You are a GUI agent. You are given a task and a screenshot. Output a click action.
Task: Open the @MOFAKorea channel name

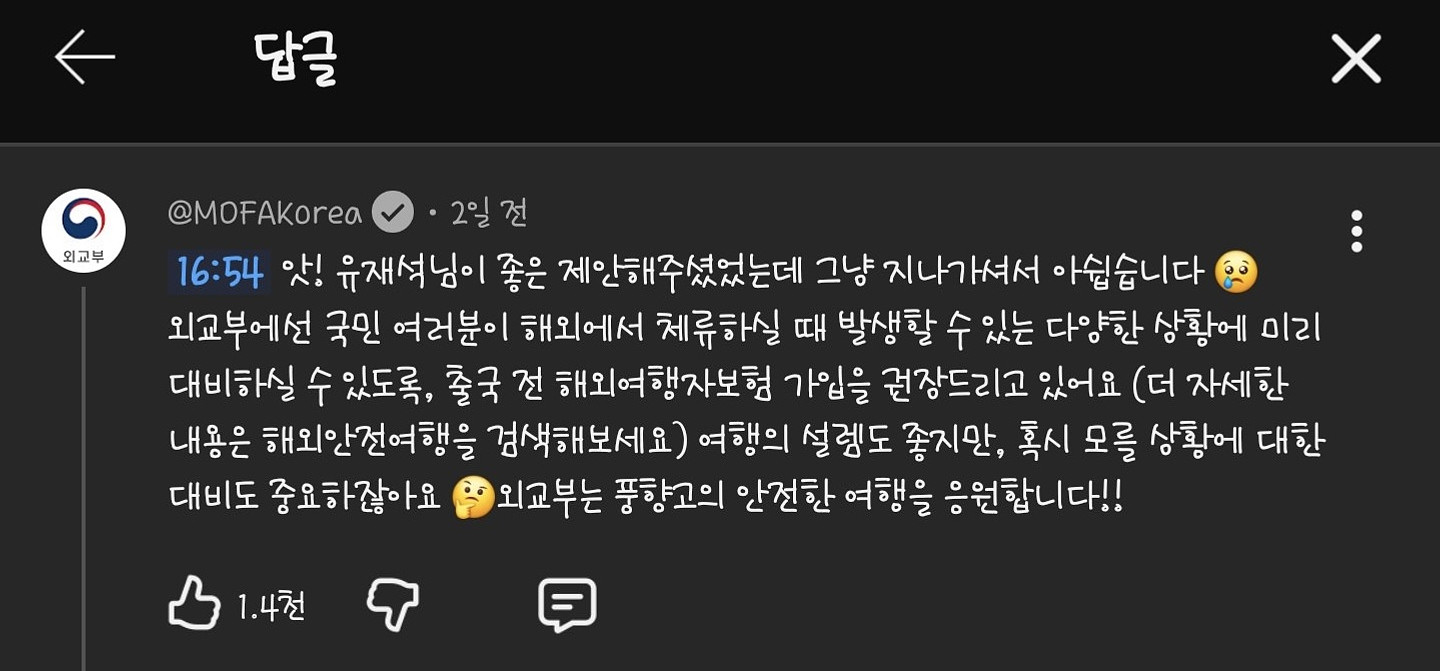coord(265,213)
